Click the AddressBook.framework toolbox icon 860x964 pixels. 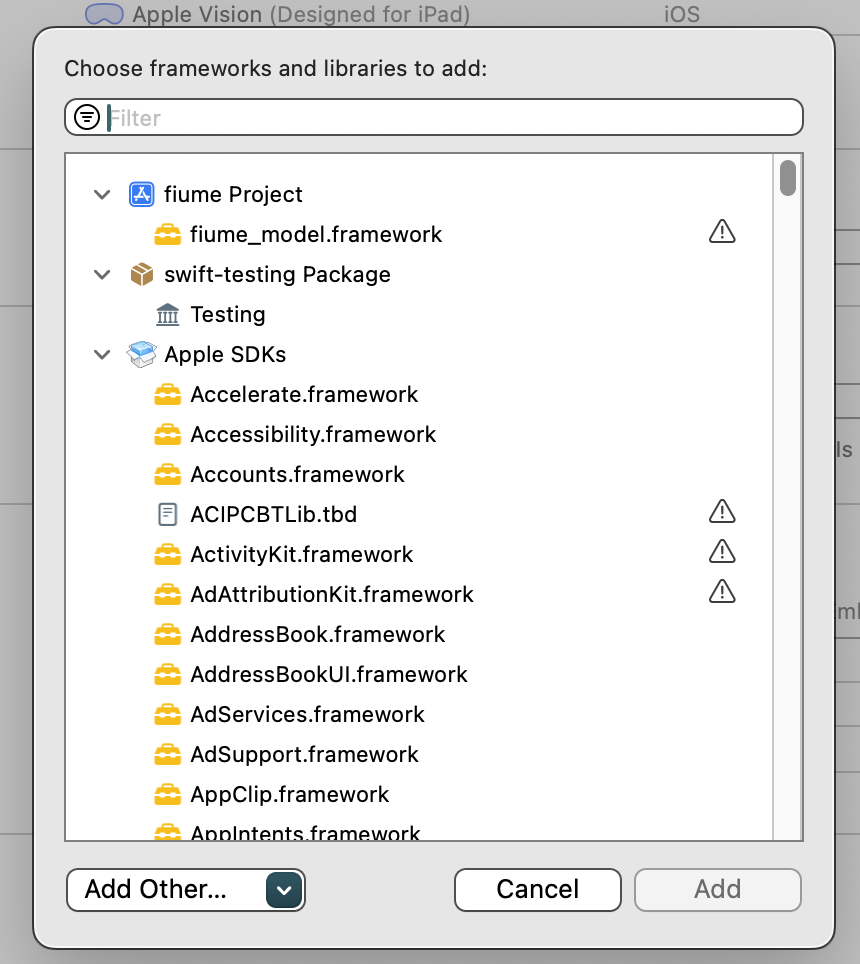168,634
